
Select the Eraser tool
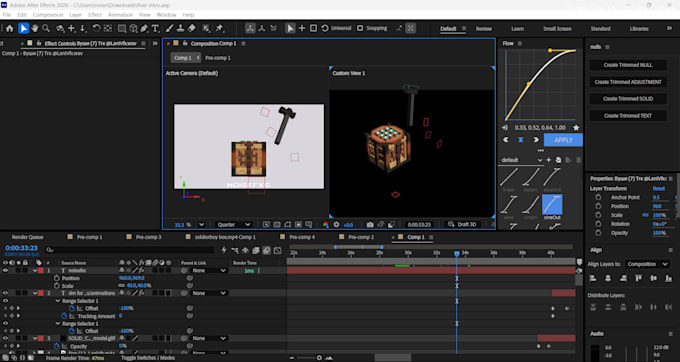click(x=192, y=29)
